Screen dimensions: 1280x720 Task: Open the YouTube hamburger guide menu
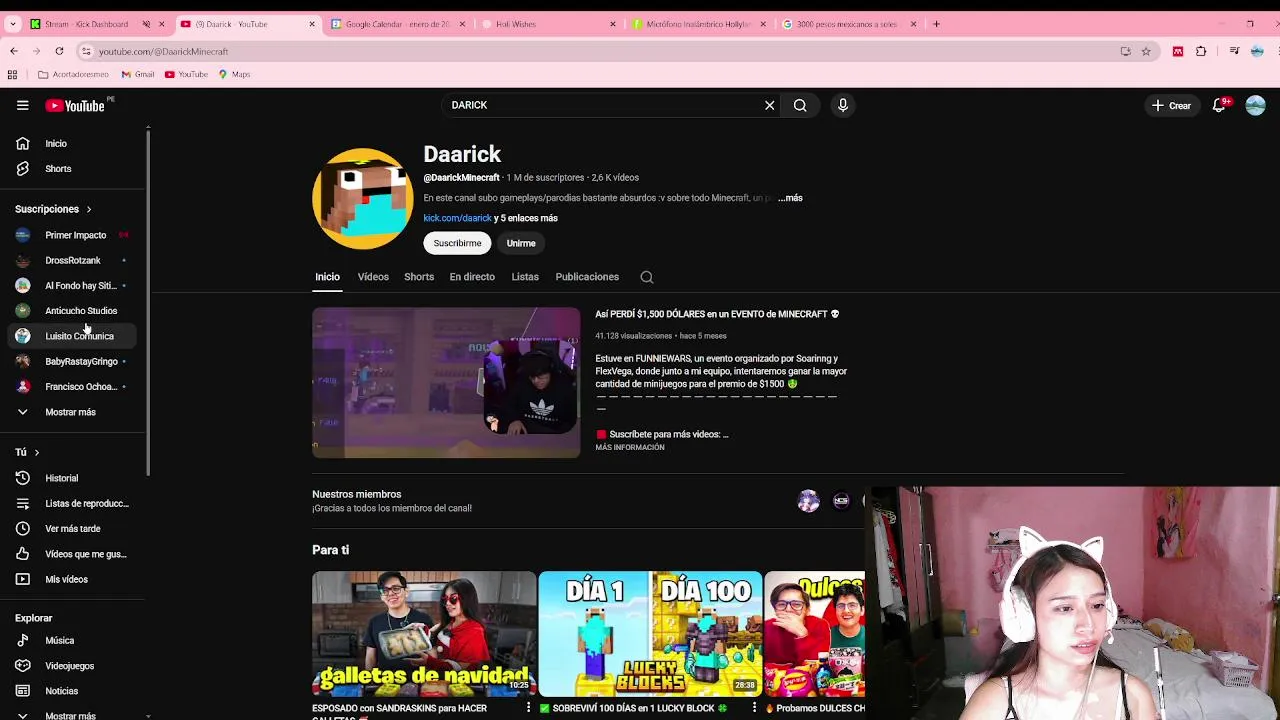22,105
